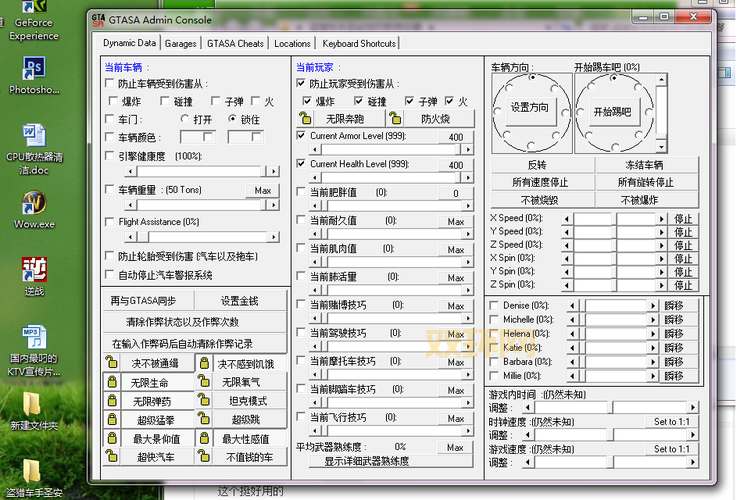Select the 打开 radio button for car doors
751x500 pixels.
pos(184,119)
